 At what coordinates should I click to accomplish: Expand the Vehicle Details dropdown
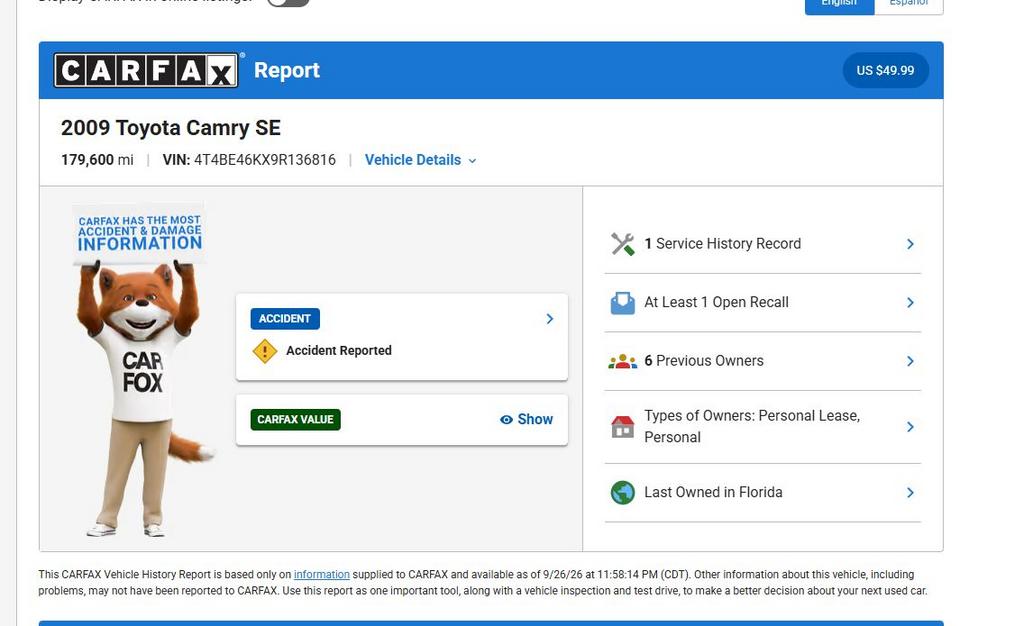pyautogui.click(x=421, y=160)
